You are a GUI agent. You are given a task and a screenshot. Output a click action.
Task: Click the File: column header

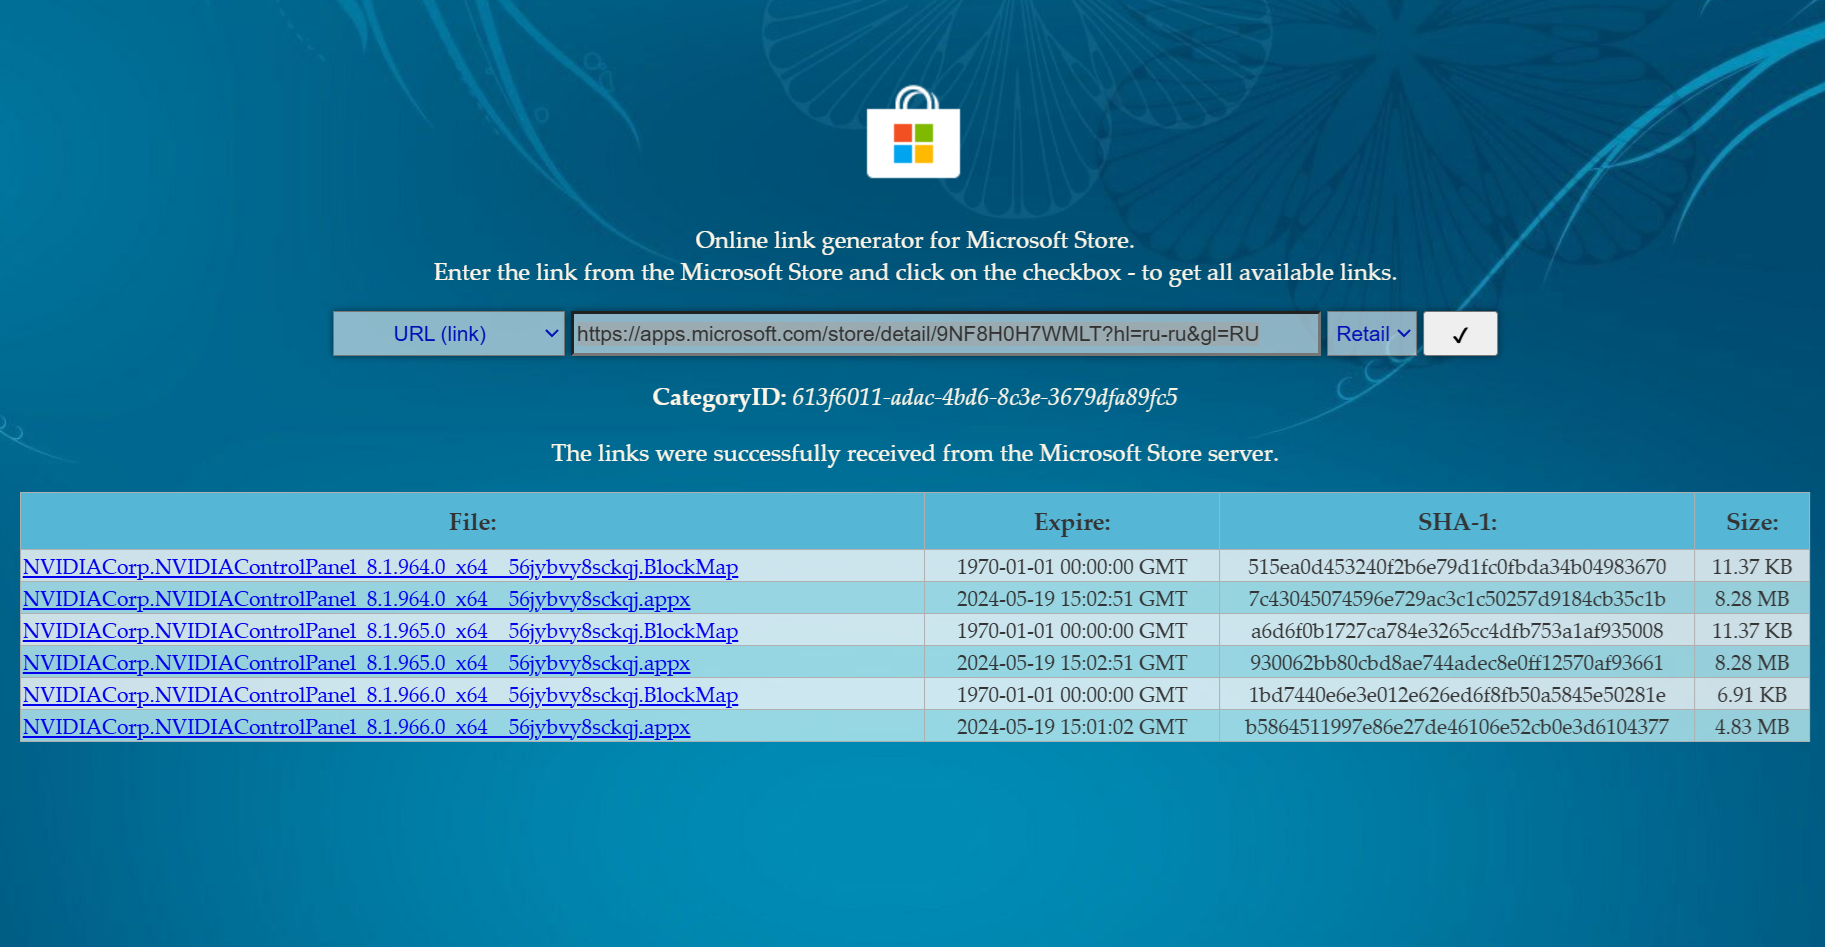coord(472,522)
